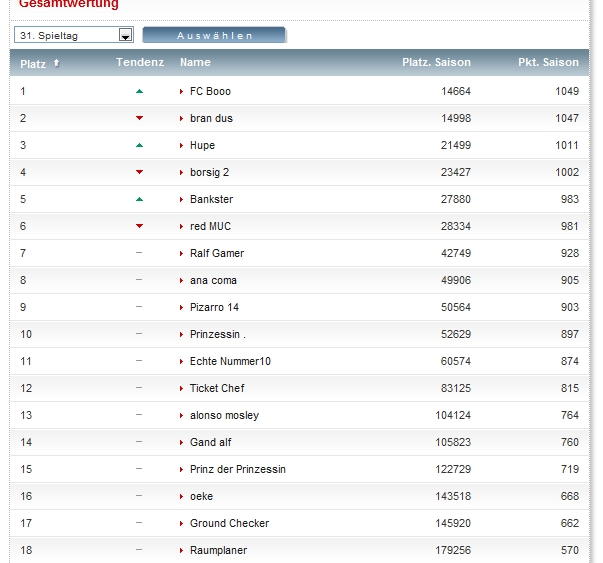Screen dimensions: 603x563
Task: Click the small arrow bullet before Ralf Gamer
Action: coord(181,254)
